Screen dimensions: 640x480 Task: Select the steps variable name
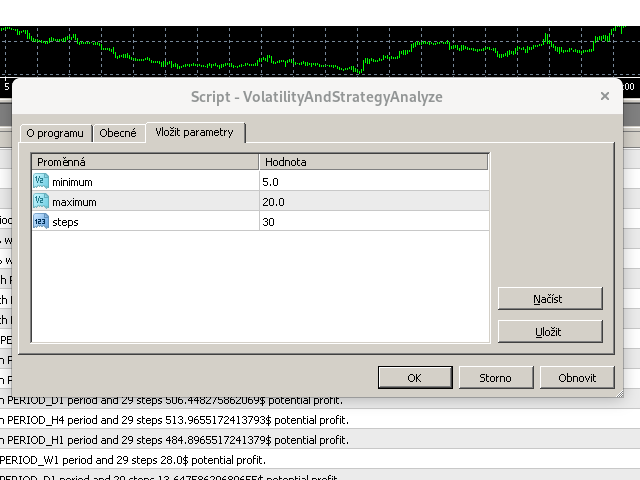[65, 222]
